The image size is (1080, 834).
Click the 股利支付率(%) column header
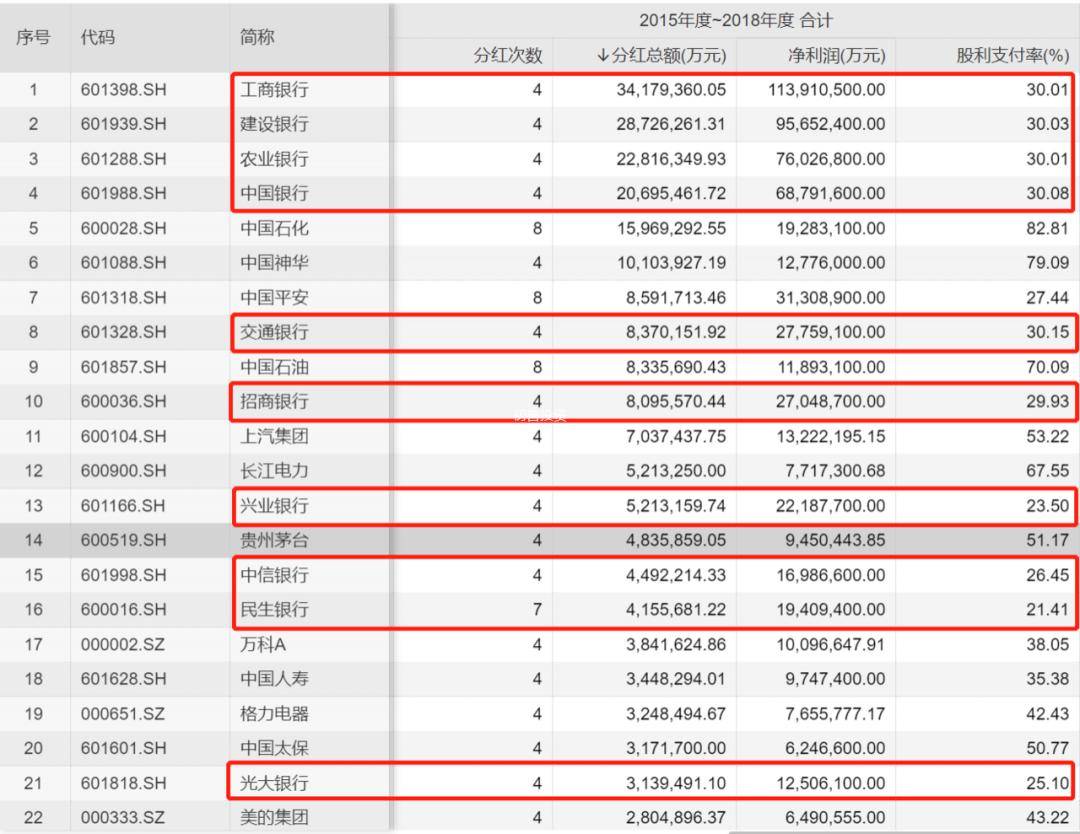[x=1012, y=55]
